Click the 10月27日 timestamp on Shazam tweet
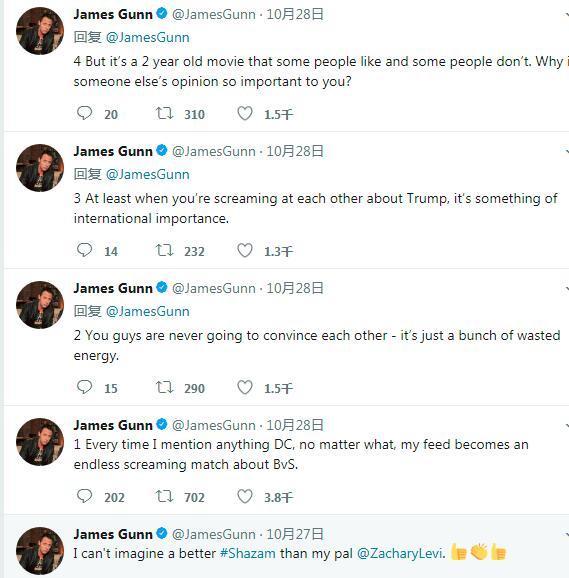The image size is (569, 578). (x=295, y=534)
